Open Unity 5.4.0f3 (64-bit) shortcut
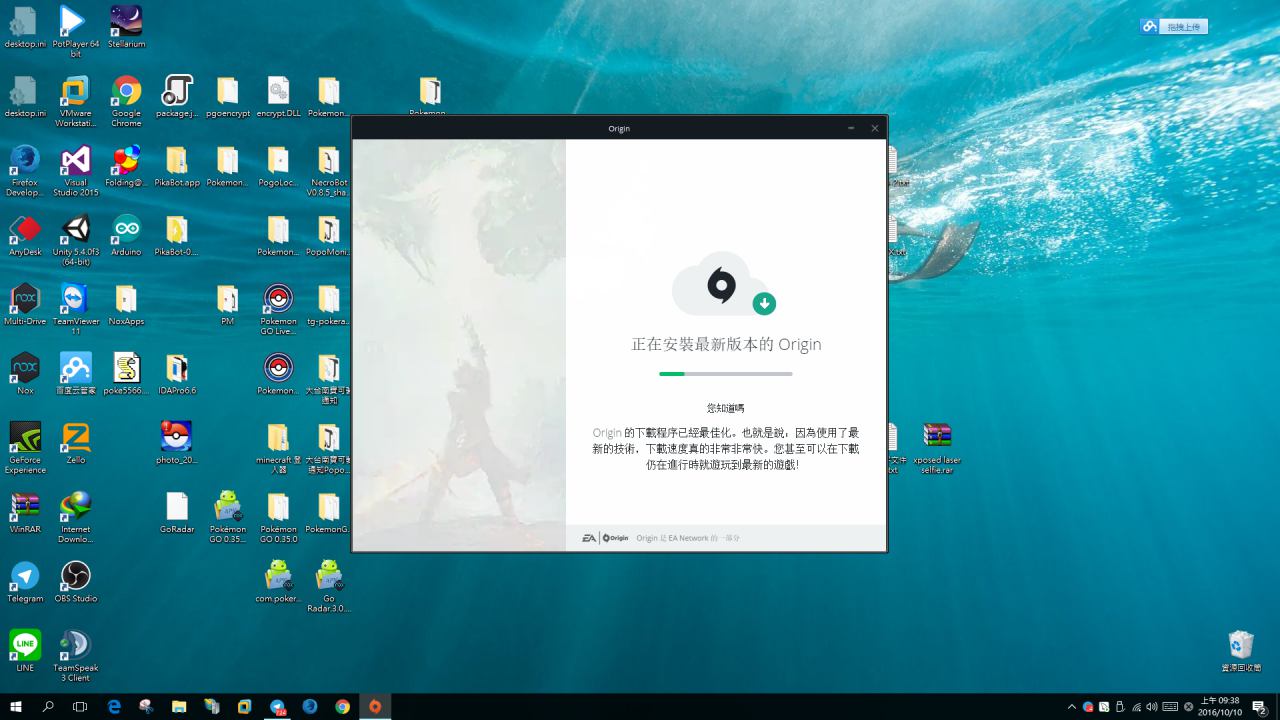The height and width of the screenshot is (720, 1280). 76,239
